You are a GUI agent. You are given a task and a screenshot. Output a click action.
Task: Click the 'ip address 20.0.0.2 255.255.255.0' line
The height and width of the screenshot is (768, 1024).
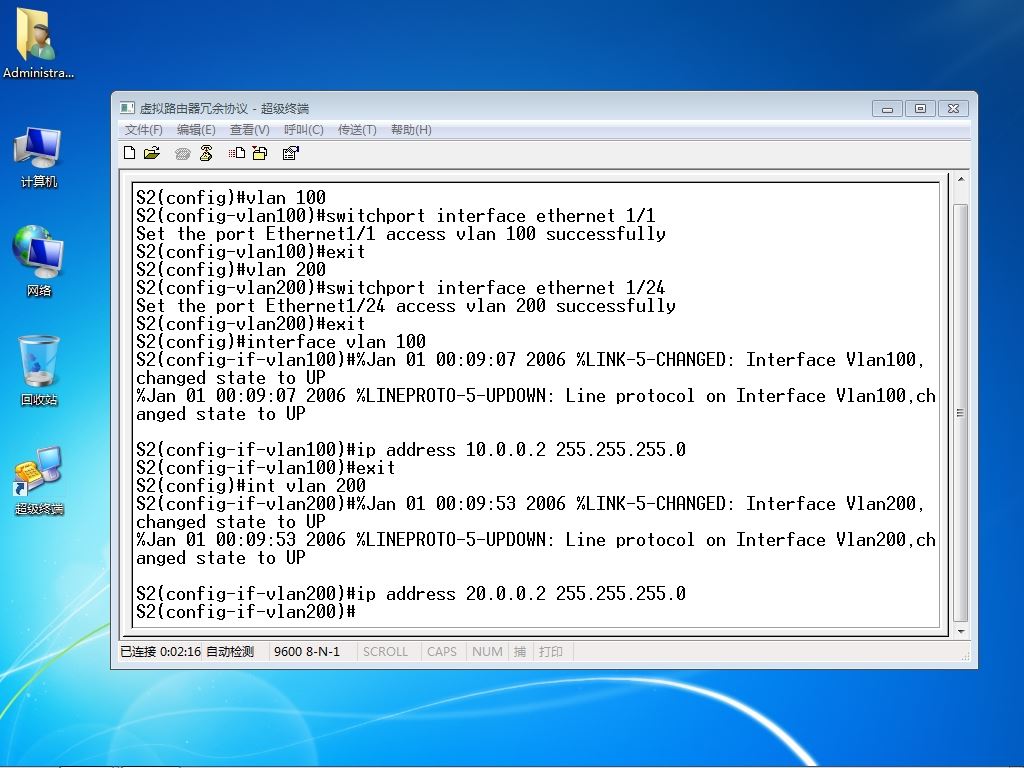pyautogui.click(x=411, y=593)
